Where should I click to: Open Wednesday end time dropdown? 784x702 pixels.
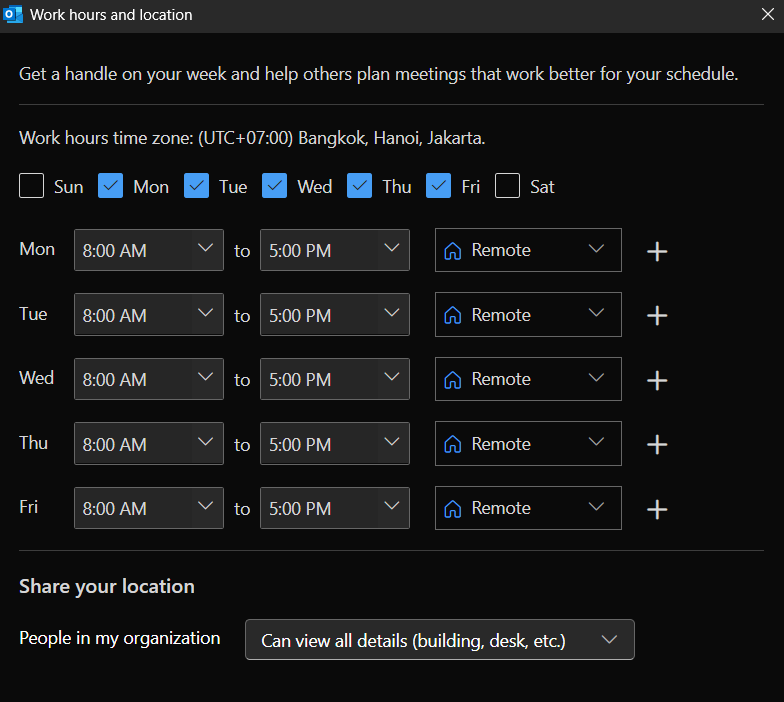335,379
